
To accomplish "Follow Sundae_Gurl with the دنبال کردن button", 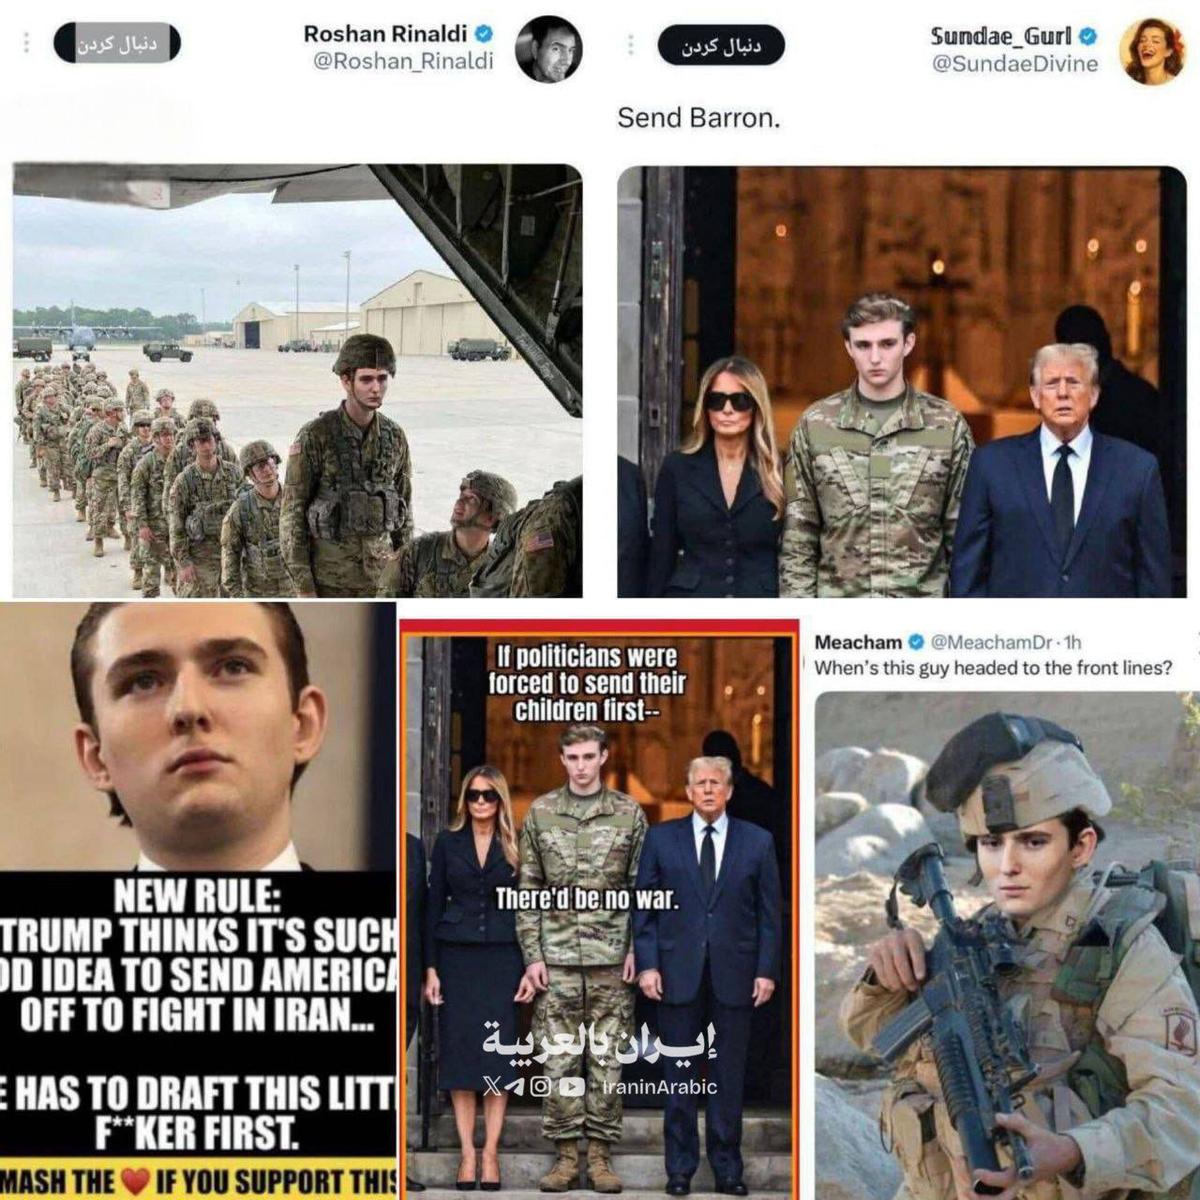I will pyautogui.click(x=721, y=46).
